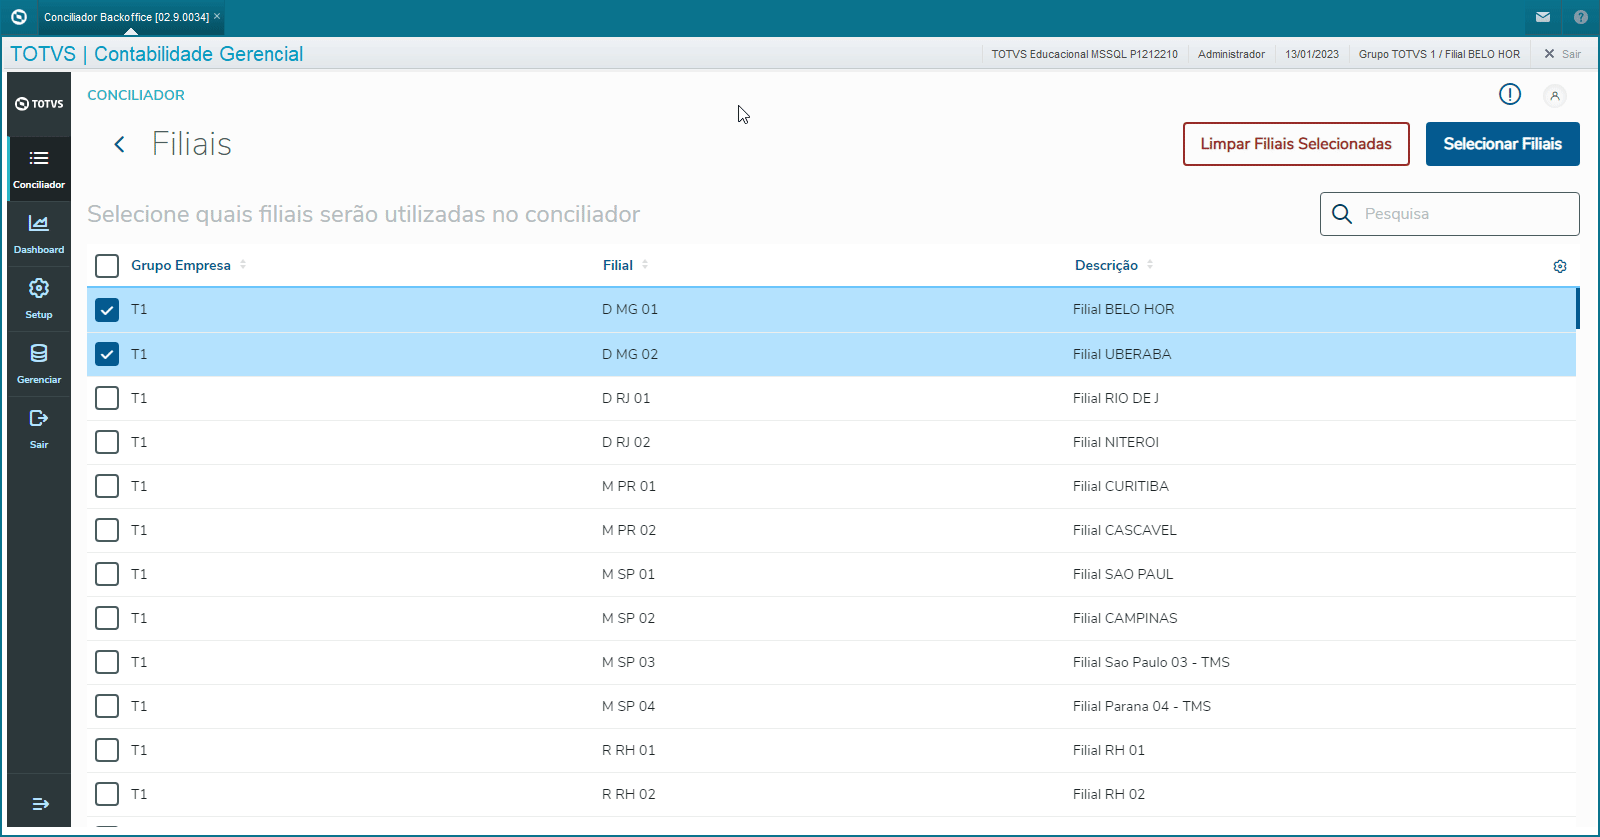The width and height of the screenshot is (1600, 837).
Task: Open the help question mark icon
Action: (x=1581, y=17)
